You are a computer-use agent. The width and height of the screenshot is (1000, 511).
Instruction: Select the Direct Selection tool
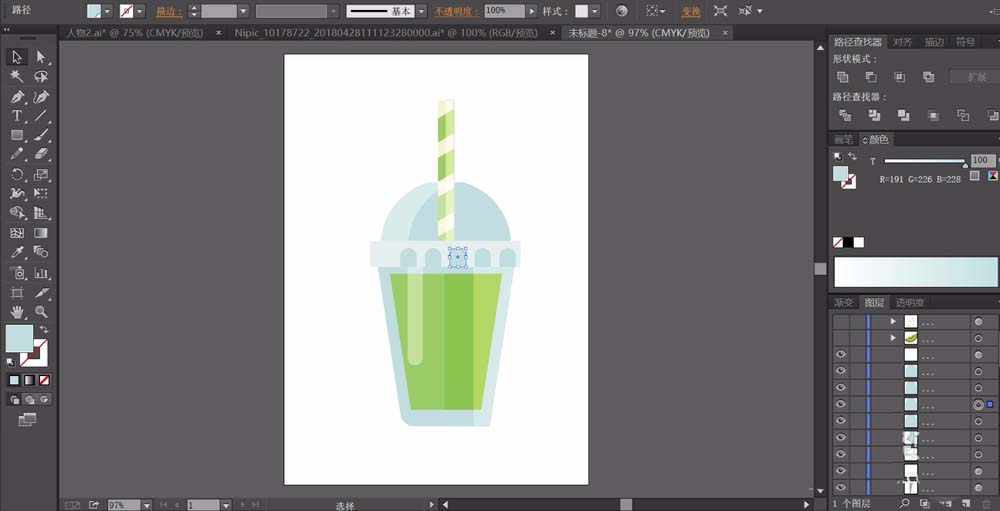point(41,57)
